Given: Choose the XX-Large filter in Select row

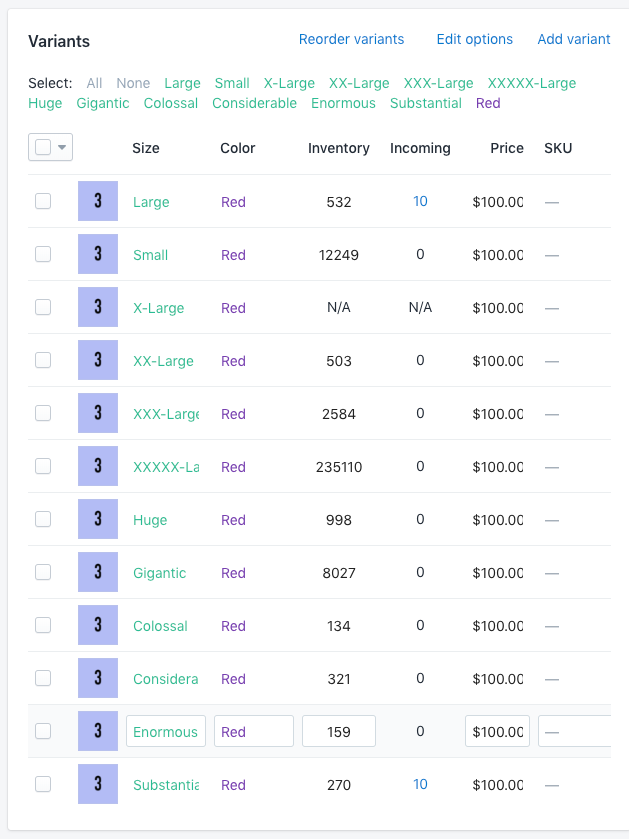Looking at the screenshot, I should coord(359,83).
